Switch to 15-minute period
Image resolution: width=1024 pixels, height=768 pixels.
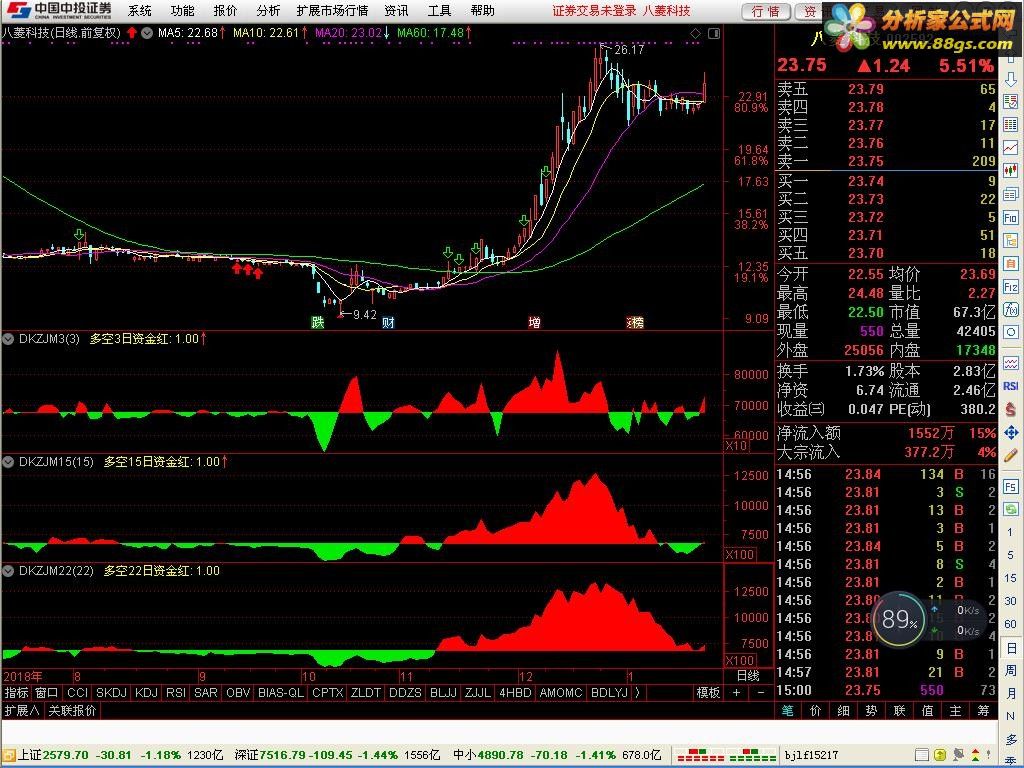click(x=1010, y=578)
